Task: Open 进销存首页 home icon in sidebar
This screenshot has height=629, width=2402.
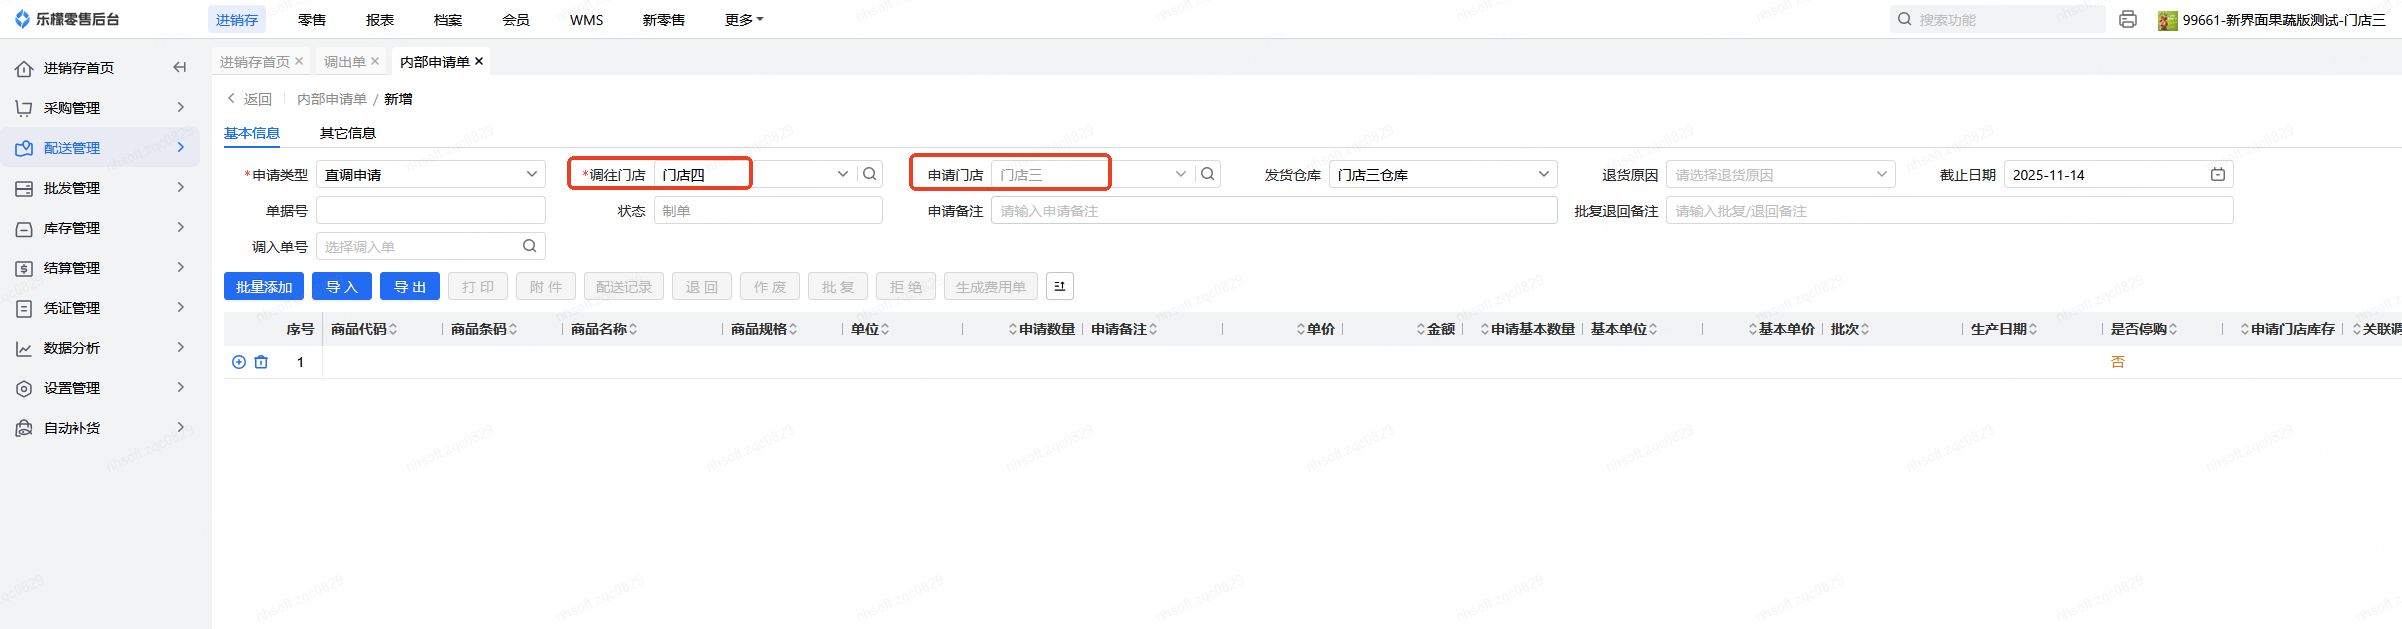Action: click(24, 68)
